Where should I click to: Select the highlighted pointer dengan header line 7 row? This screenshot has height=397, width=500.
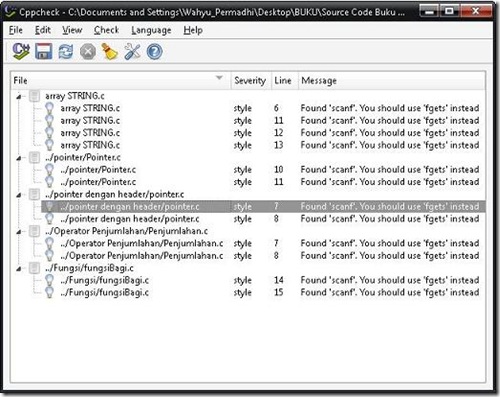263,207
